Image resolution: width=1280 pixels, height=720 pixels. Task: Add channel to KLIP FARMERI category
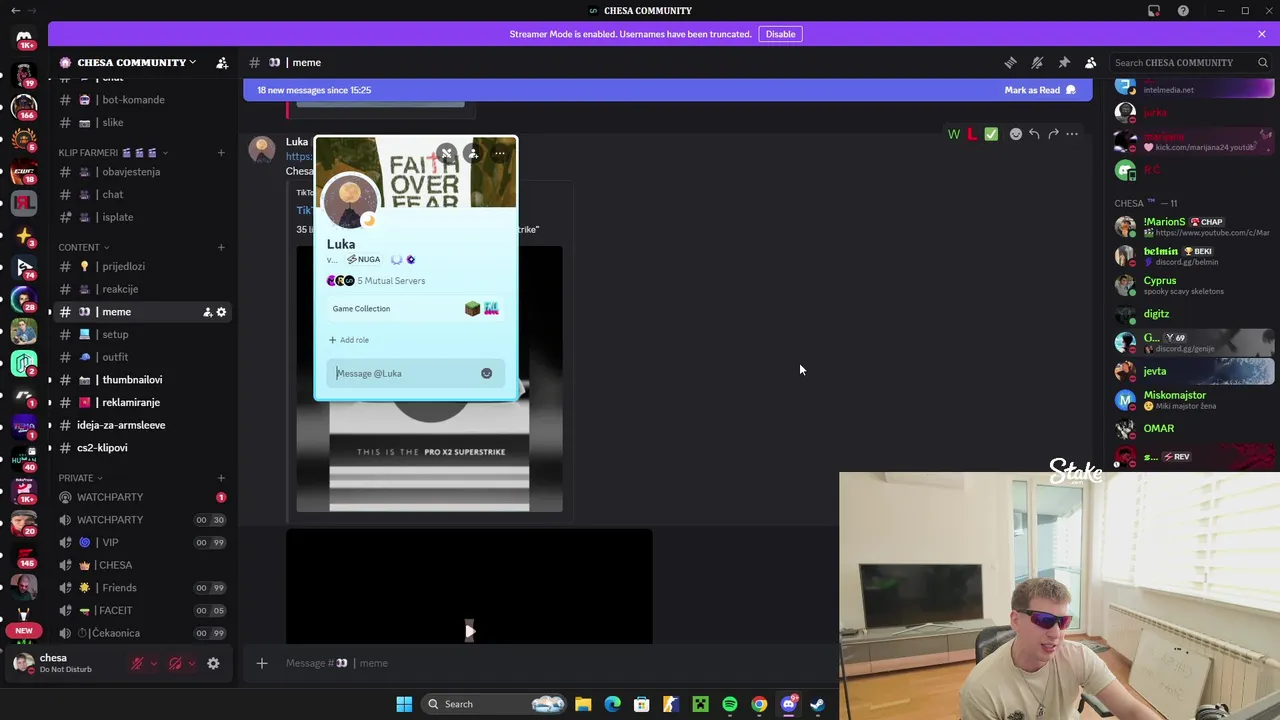221,153
